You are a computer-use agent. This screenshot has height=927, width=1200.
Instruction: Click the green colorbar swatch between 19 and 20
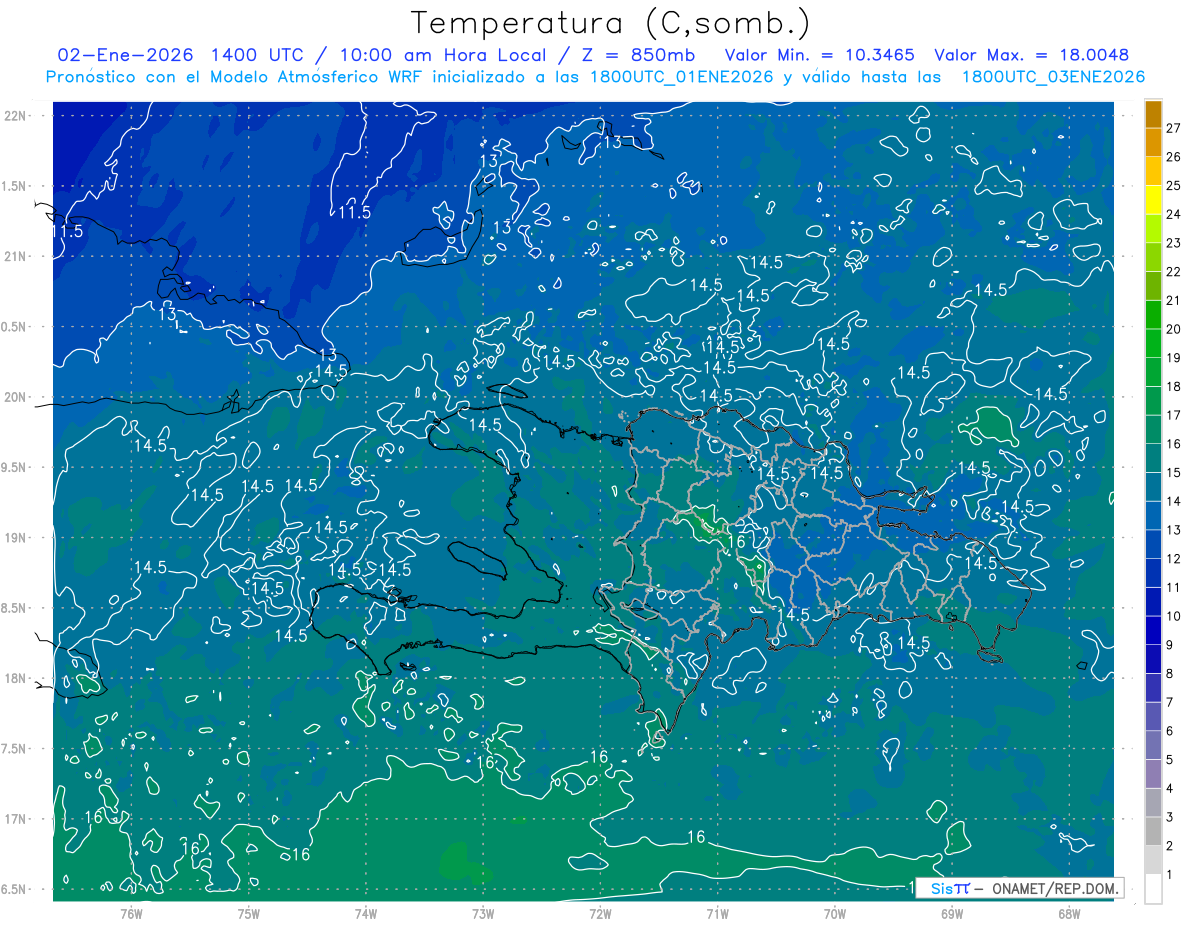tap(1153, 344)
